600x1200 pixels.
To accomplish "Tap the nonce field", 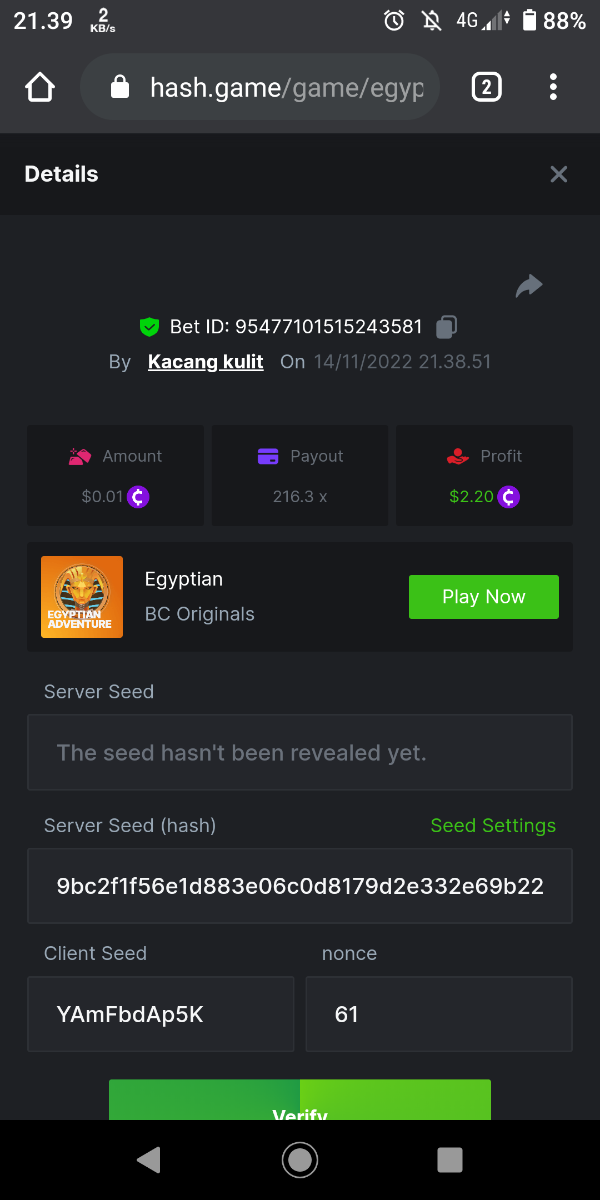I will click(x=438, y=1014).
